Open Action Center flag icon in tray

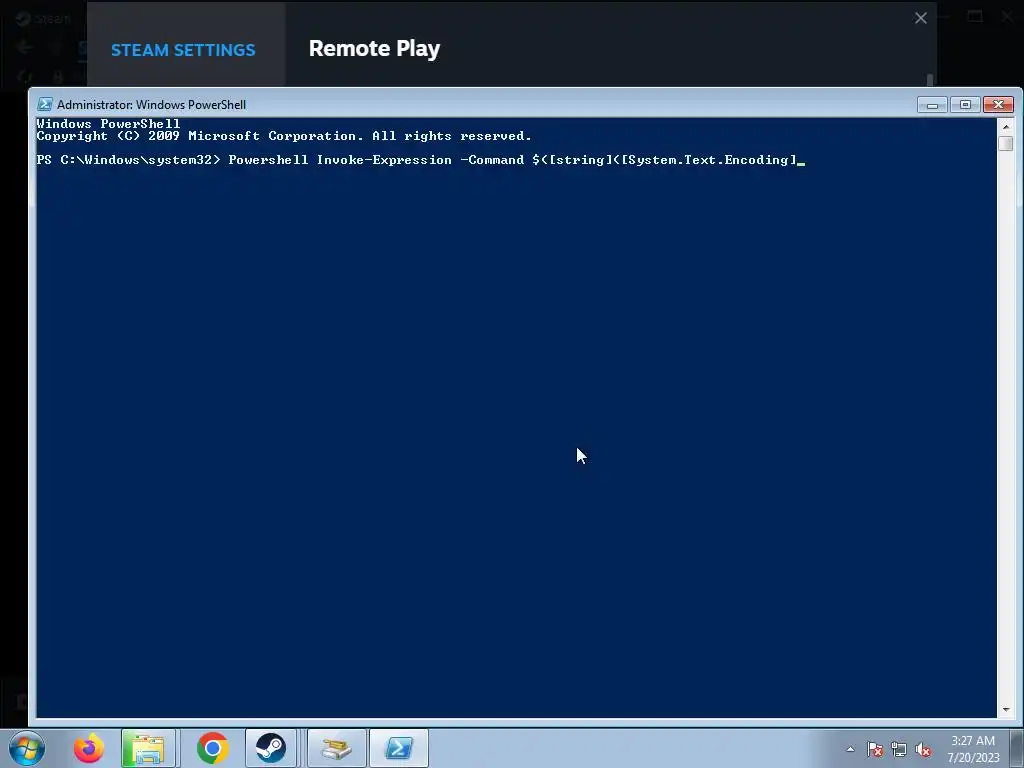pyautogui.click(x=875, y=750)
